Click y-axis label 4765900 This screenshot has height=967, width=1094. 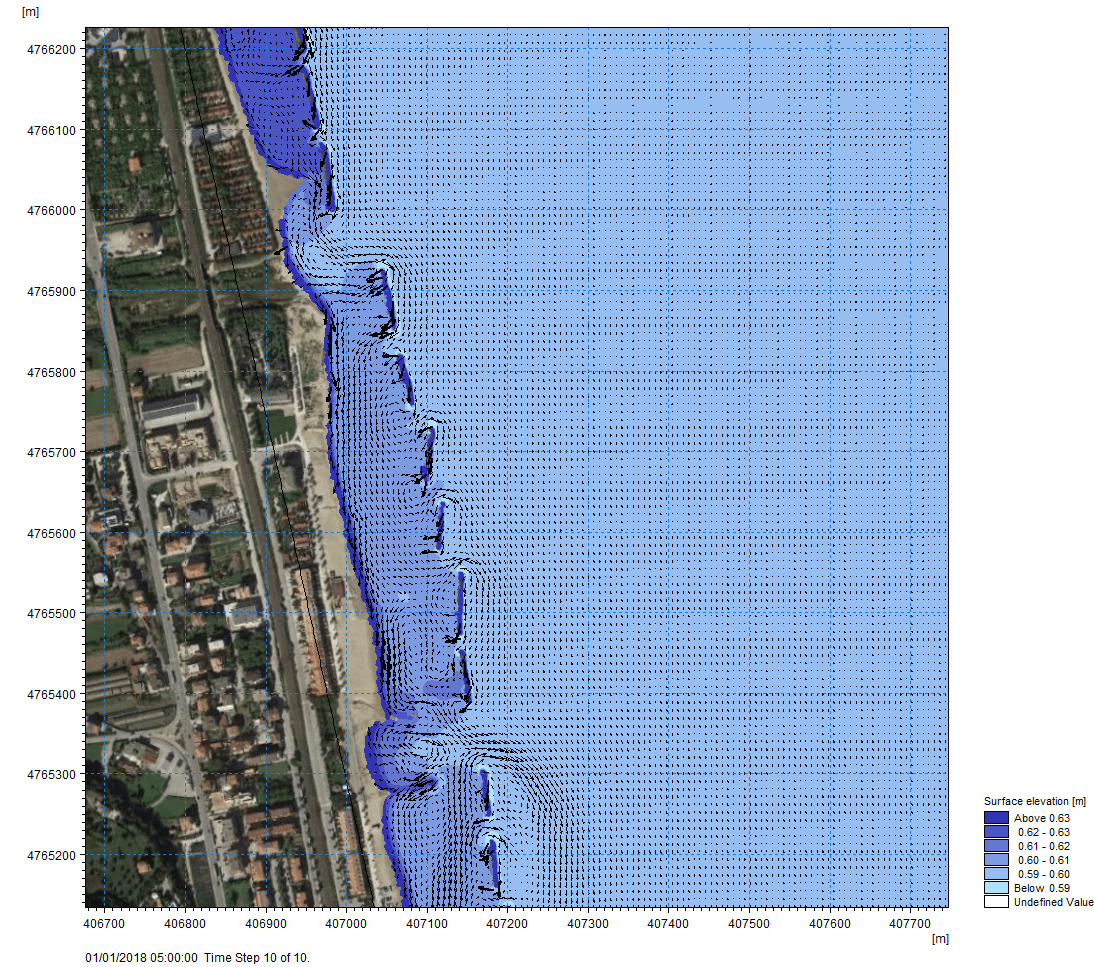click(51, 292)
